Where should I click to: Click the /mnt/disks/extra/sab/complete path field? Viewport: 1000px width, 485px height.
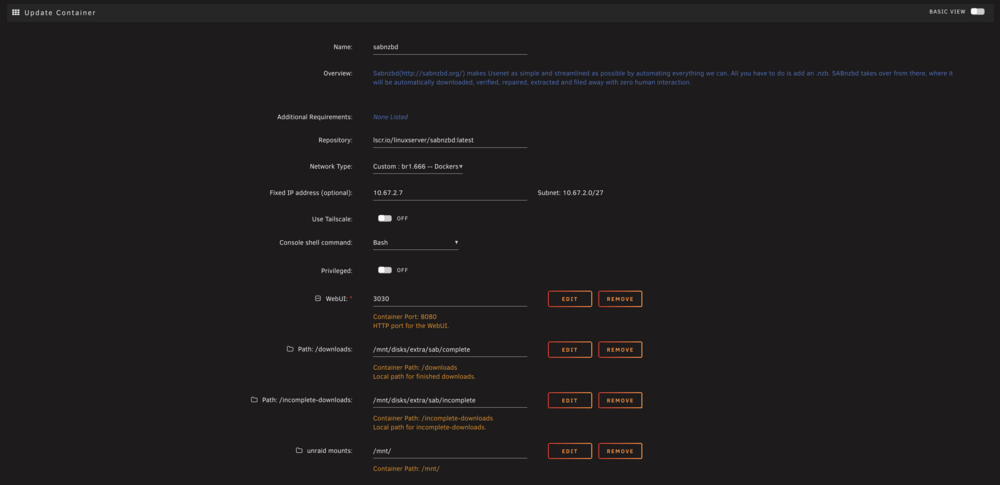tap(450, 350)
